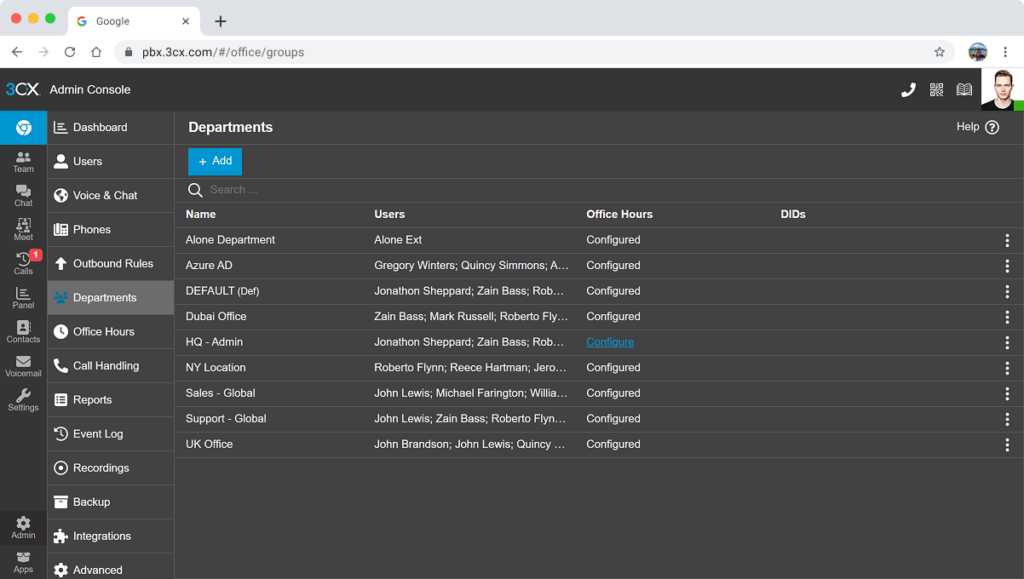Open the Help link
The width and height of the screenshot is (1024, 579).
[977, 127]
